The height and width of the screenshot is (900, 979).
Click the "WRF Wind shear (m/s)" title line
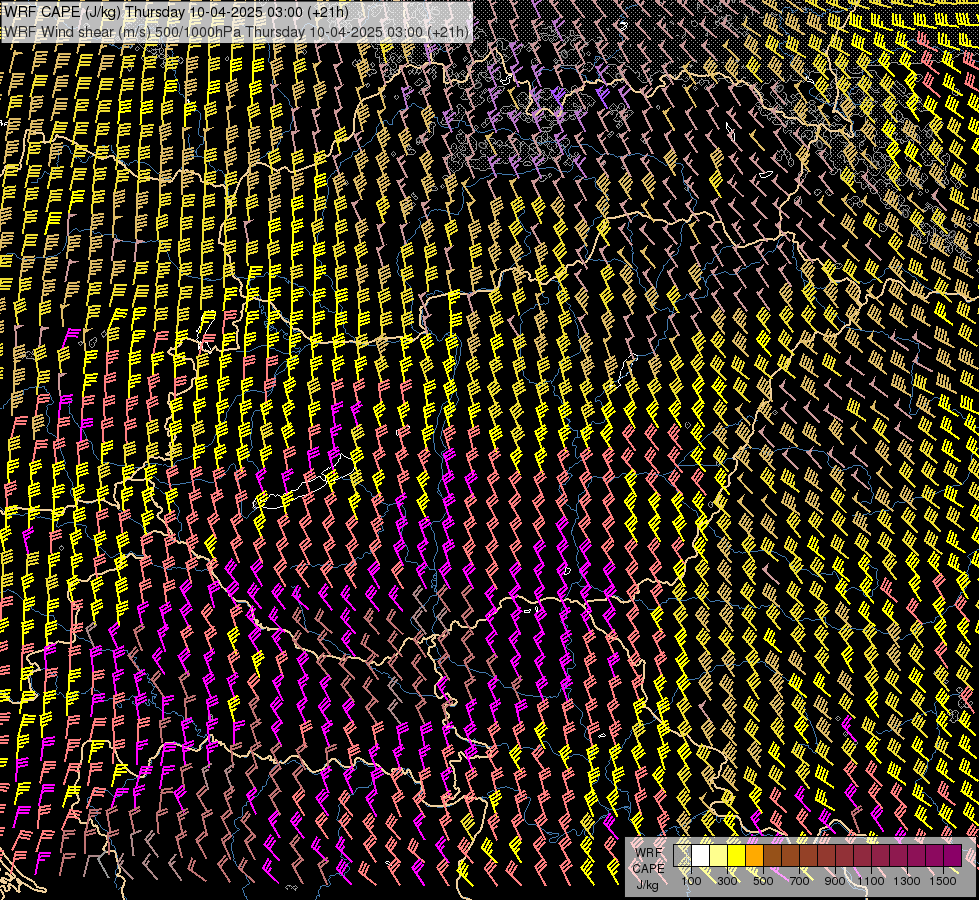[x=236, y=31]
